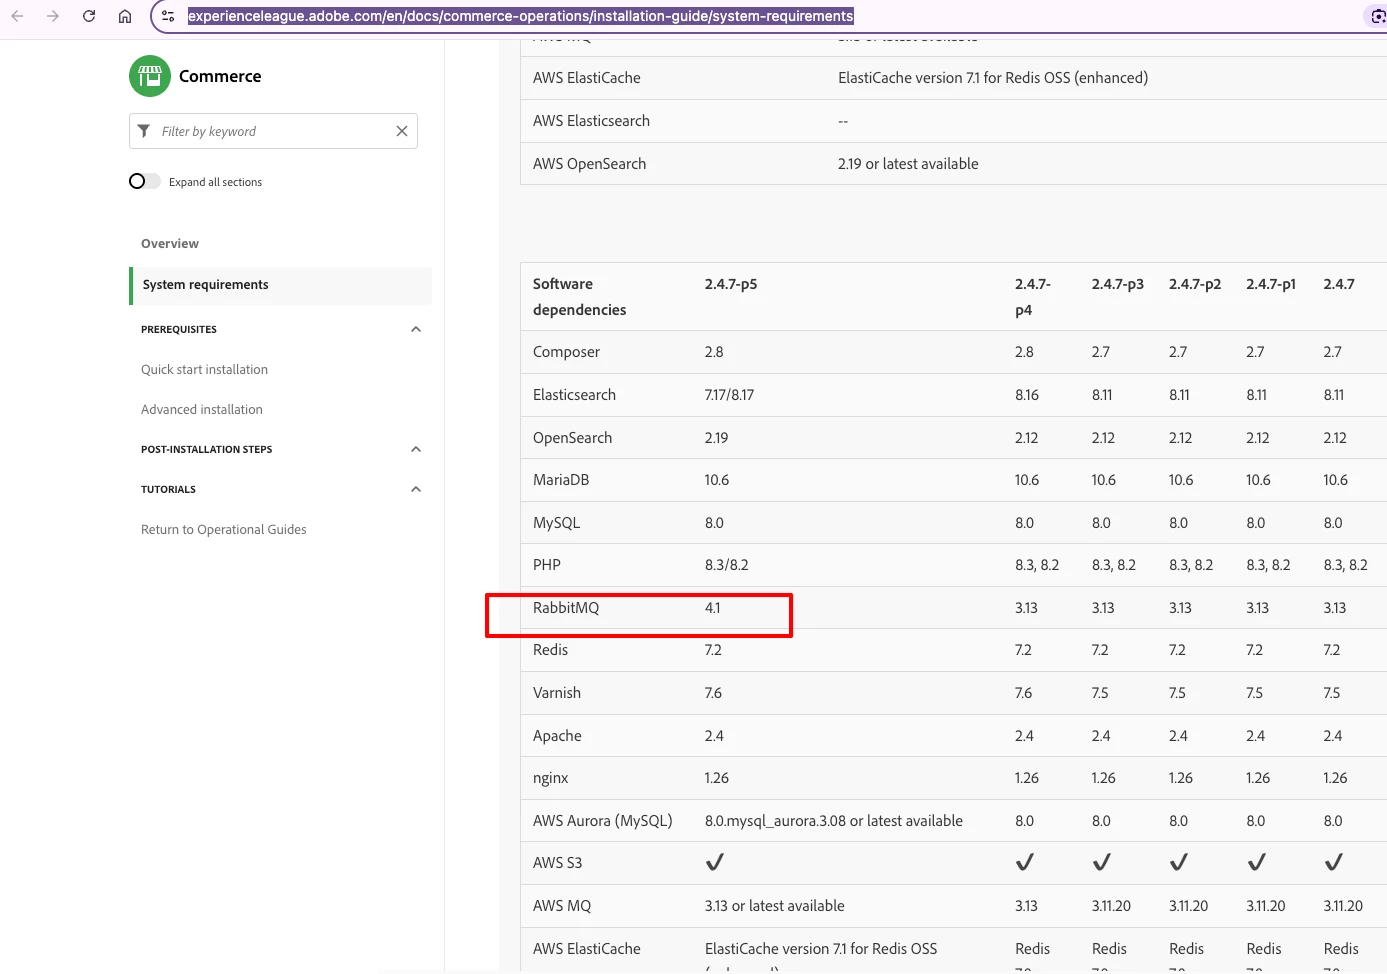
Task: Click AWS S3 checkmark under 2.4.7-p1
Action: tap(1257, 862)
